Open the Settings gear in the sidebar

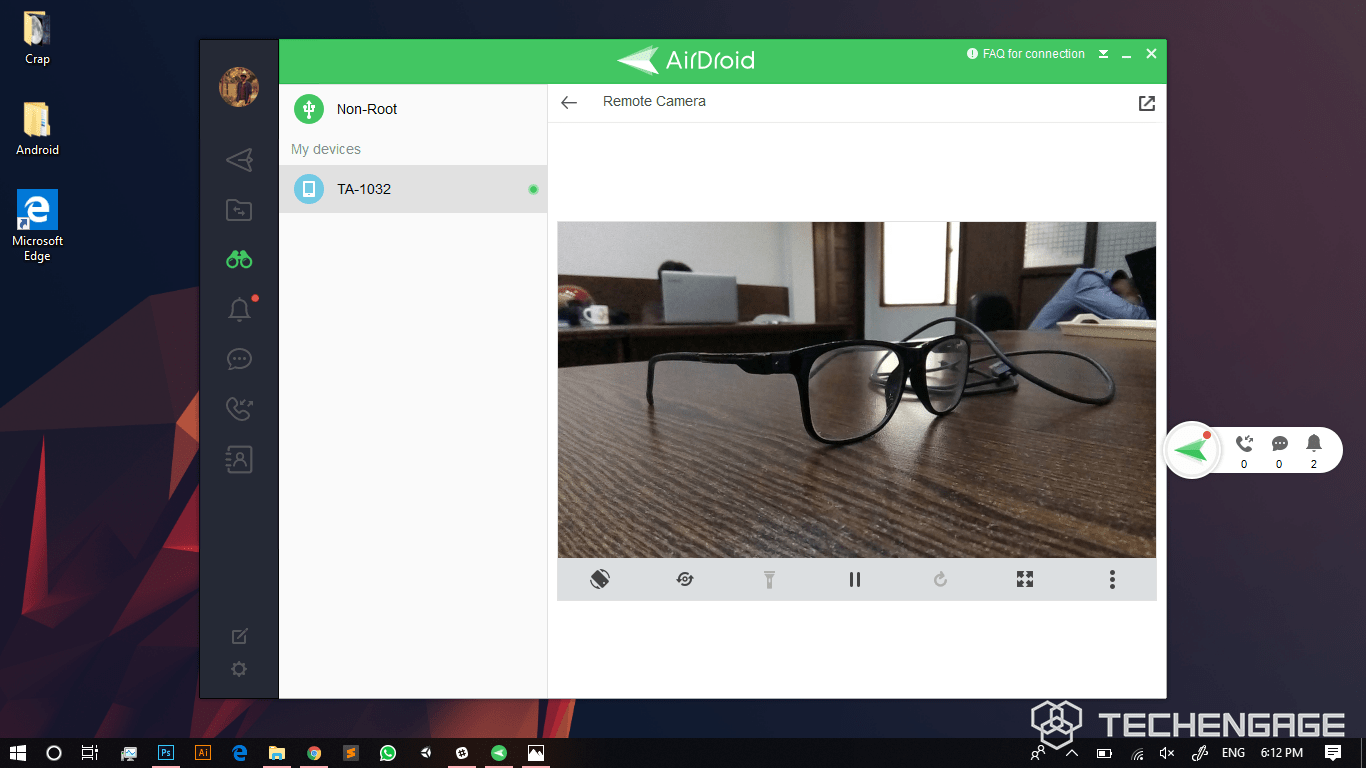239,669
